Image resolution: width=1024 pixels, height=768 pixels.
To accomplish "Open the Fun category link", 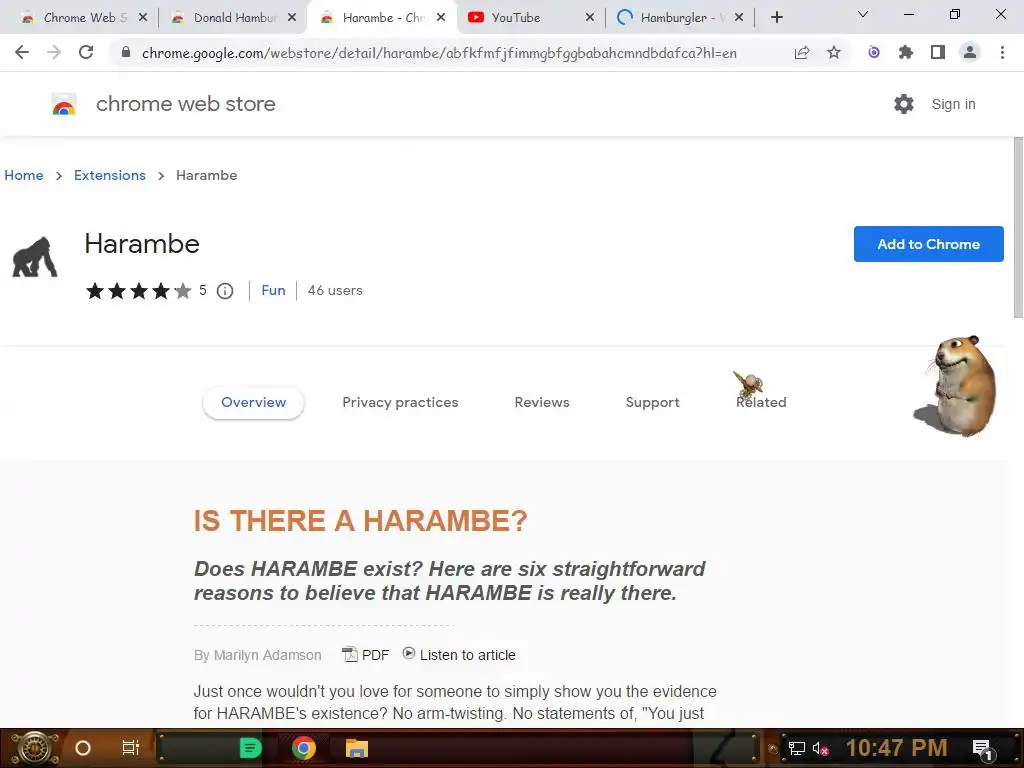I will click(x=273, y=291).
